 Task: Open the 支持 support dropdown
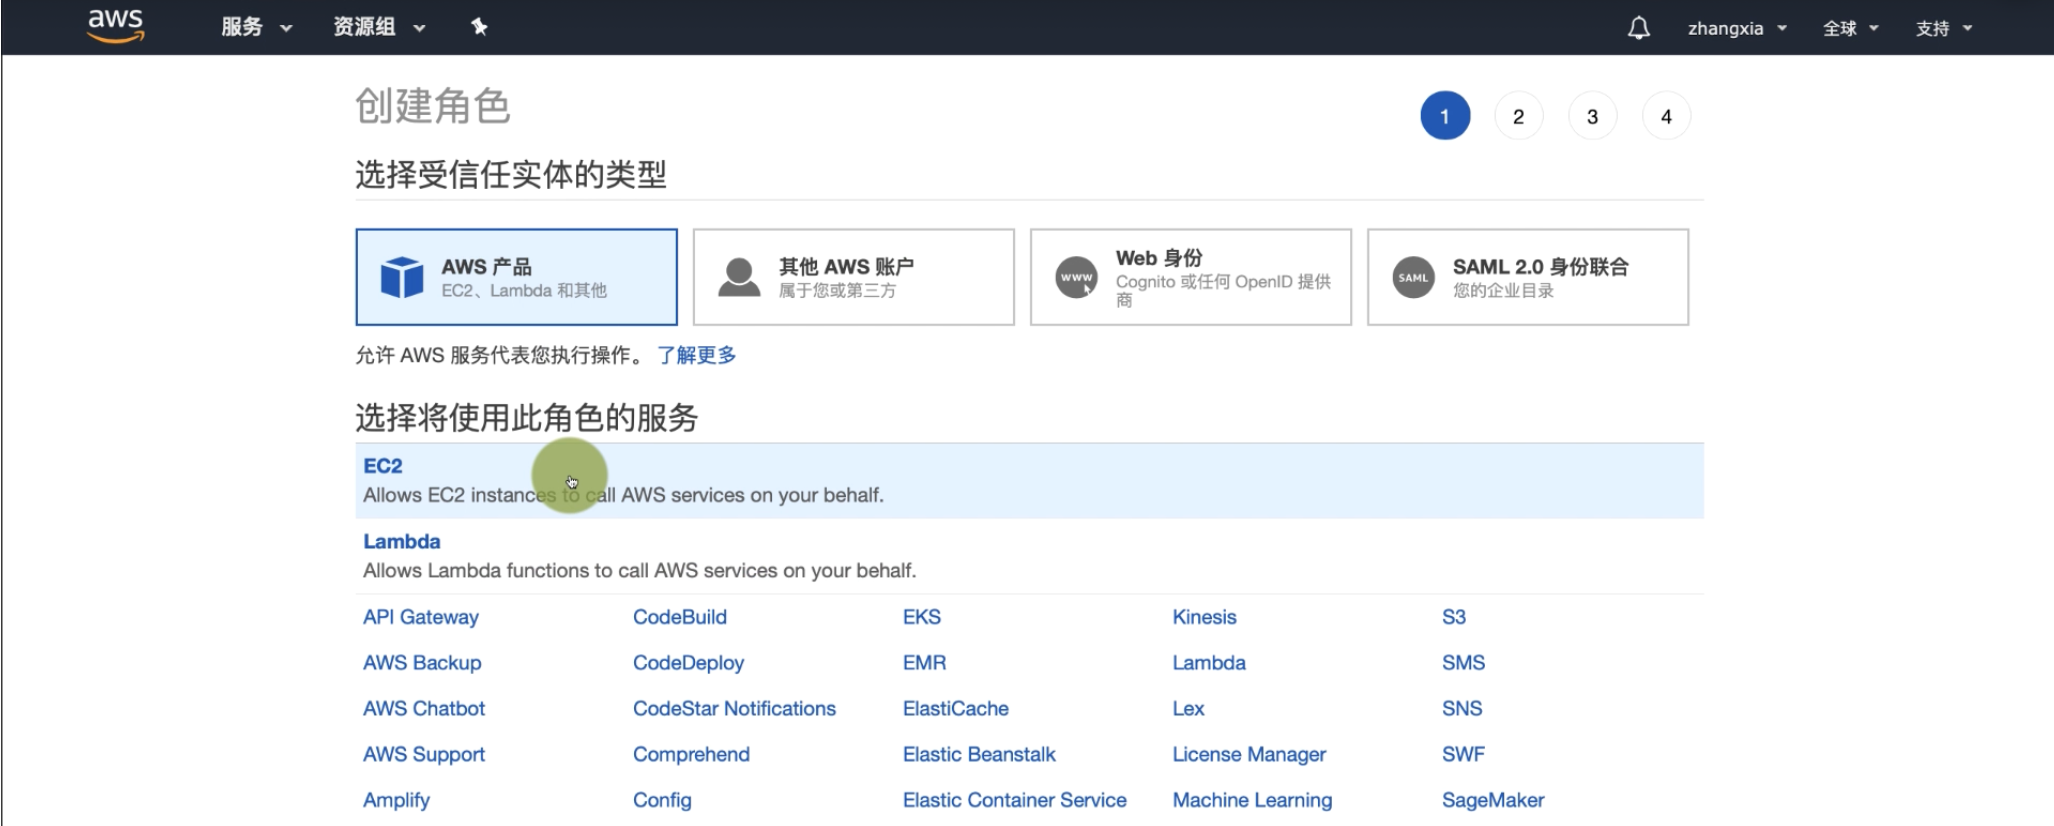[x=1943, y=28]
